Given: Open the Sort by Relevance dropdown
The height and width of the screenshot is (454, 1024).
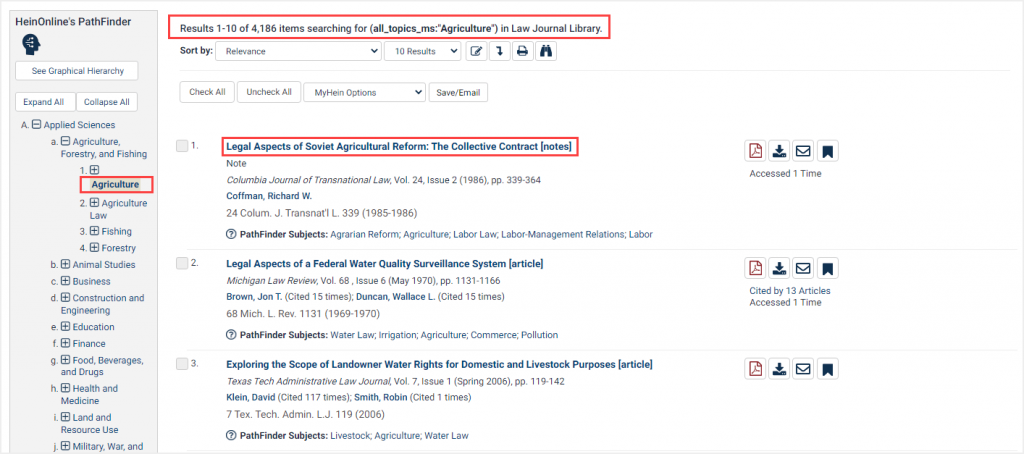Looking at the screenshot, I should [298, 51].
